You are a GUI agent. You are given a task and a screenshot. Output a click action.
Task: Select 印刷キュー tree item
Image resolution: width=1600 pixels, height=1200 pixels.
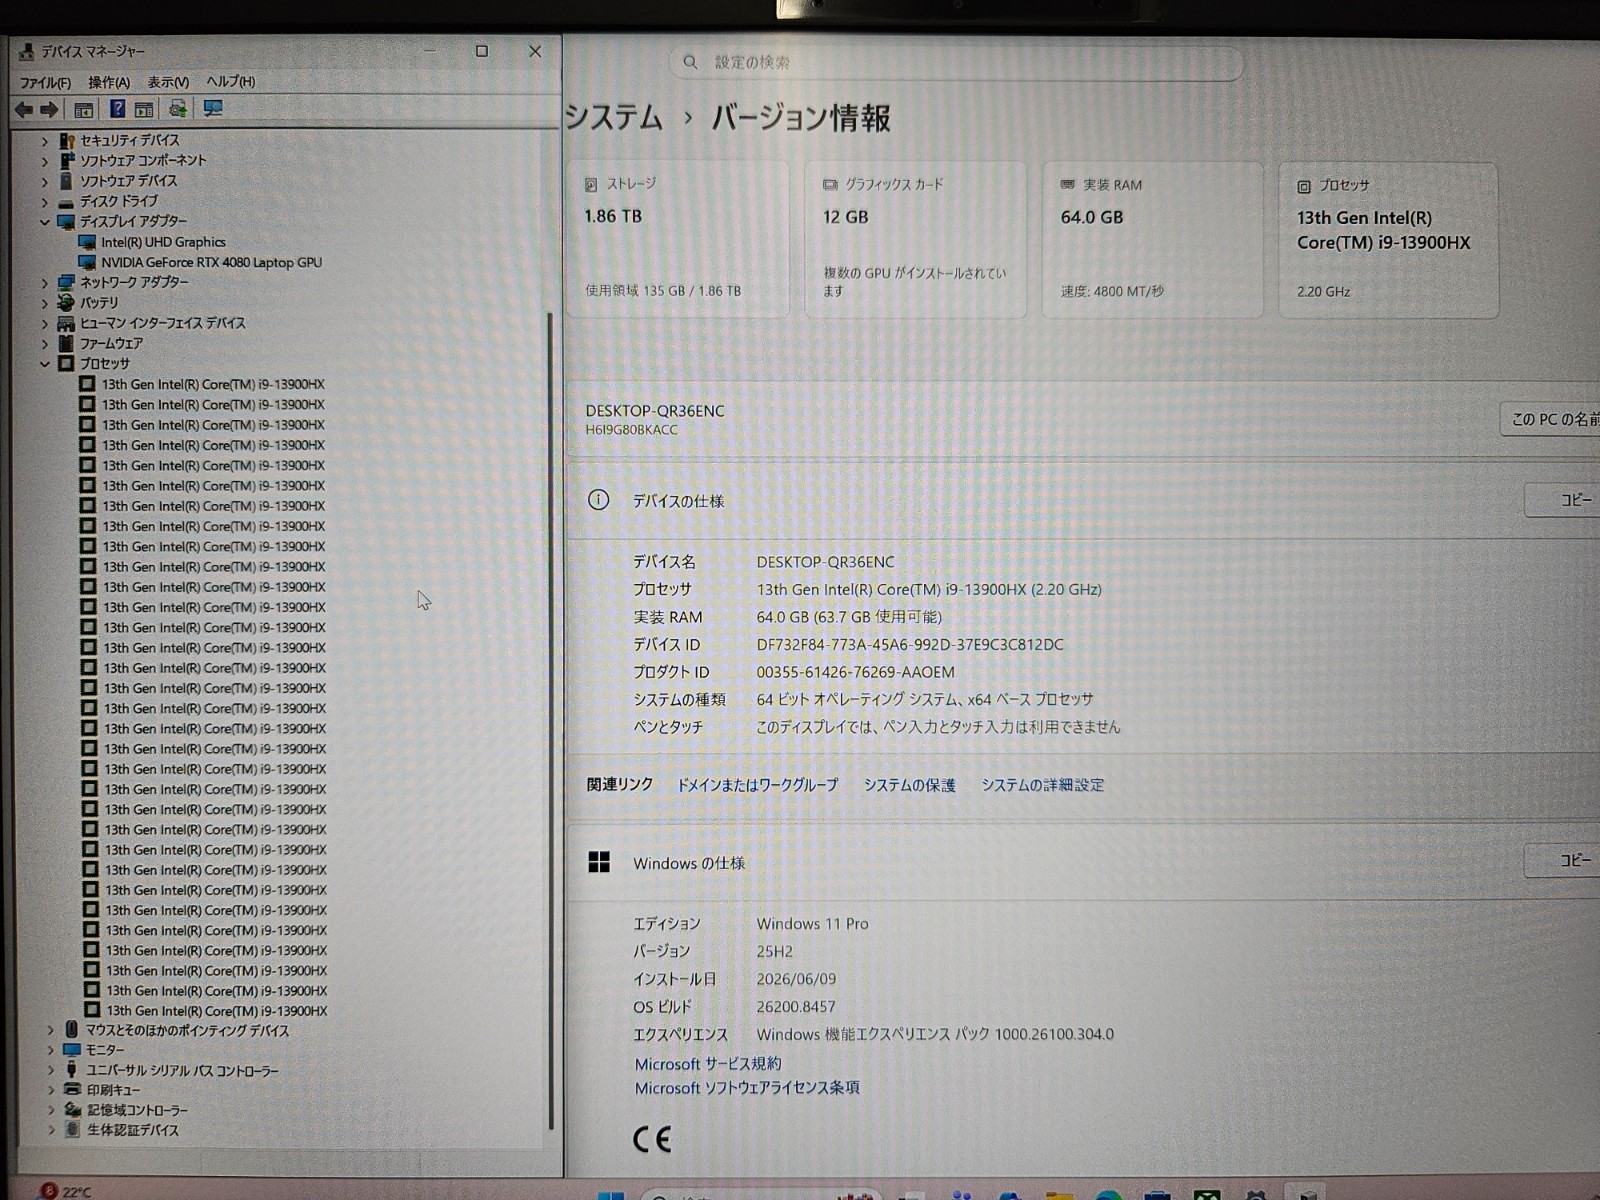[x=113, y=1090]
